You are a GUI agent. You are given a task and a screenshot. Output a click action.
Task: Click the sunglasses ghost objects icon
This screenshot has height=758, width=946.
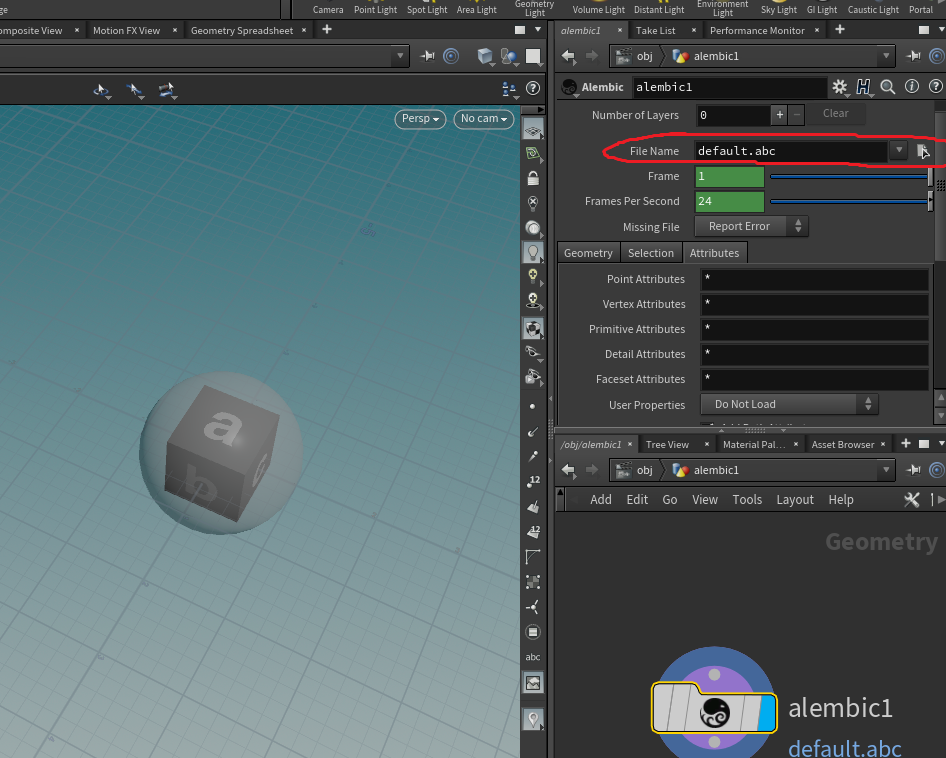coord(533,352)
